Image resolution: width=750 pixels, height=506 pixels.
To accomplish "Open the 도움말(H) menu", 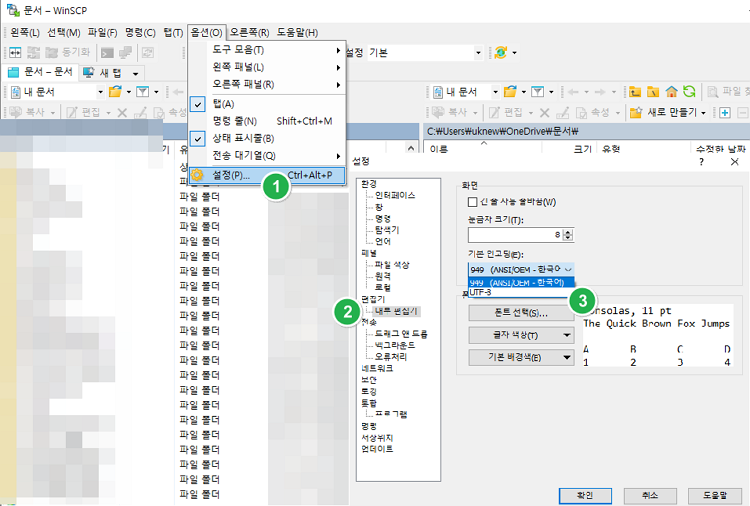I will coord(297,33).
